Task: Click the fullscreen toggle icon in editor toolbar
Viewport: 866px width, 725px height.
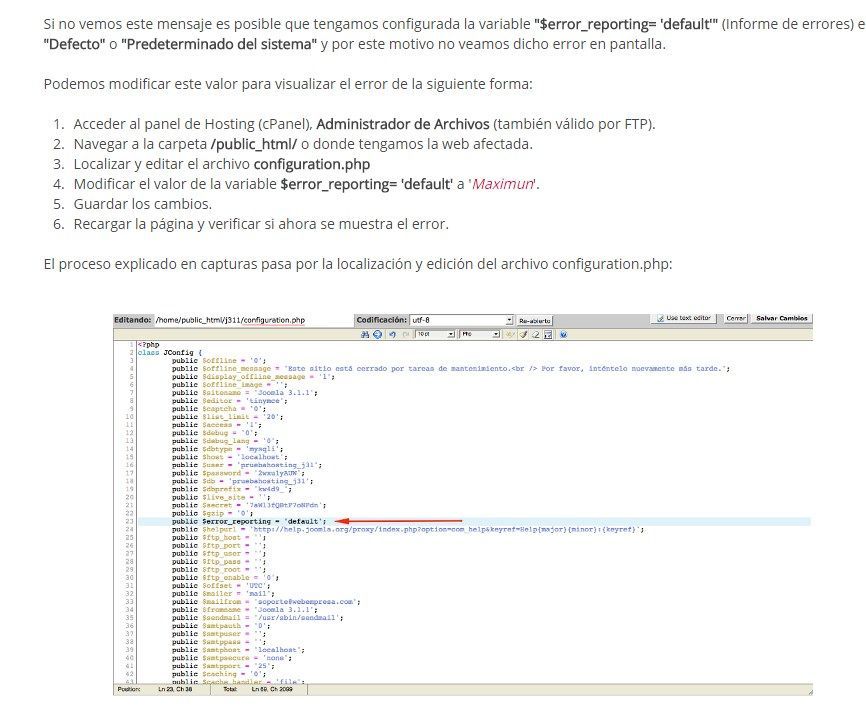Action: pyautogui.click(x=548, y=334)
